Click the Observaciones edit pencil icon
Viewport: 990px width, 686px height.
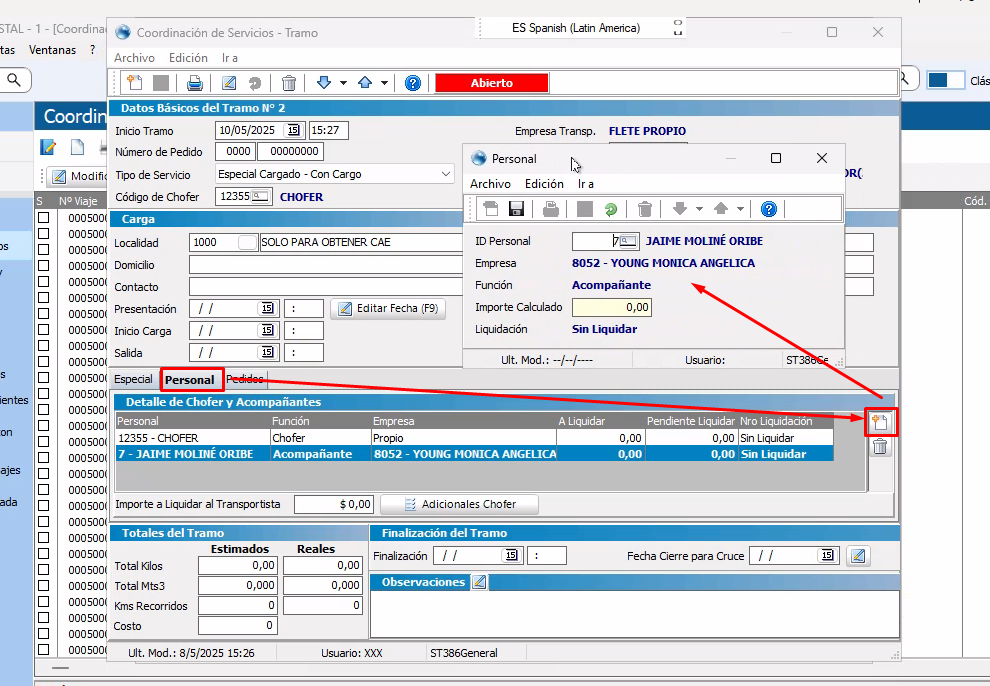click(479, 582)
